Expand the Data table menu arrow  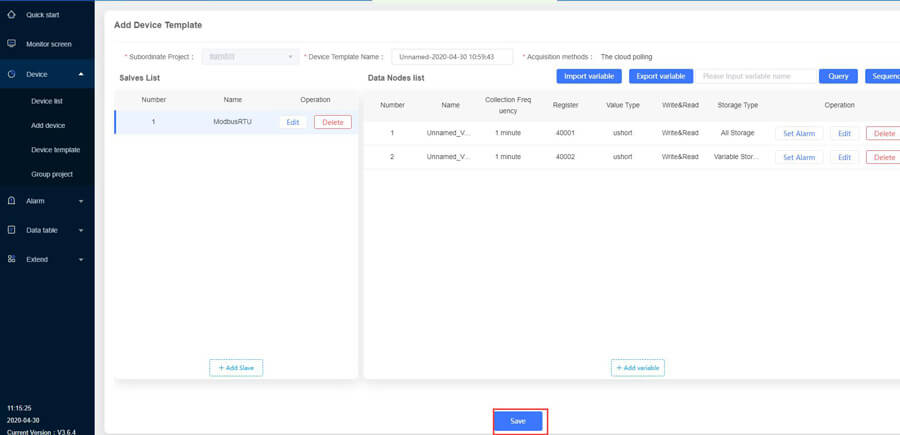point(81,230)
